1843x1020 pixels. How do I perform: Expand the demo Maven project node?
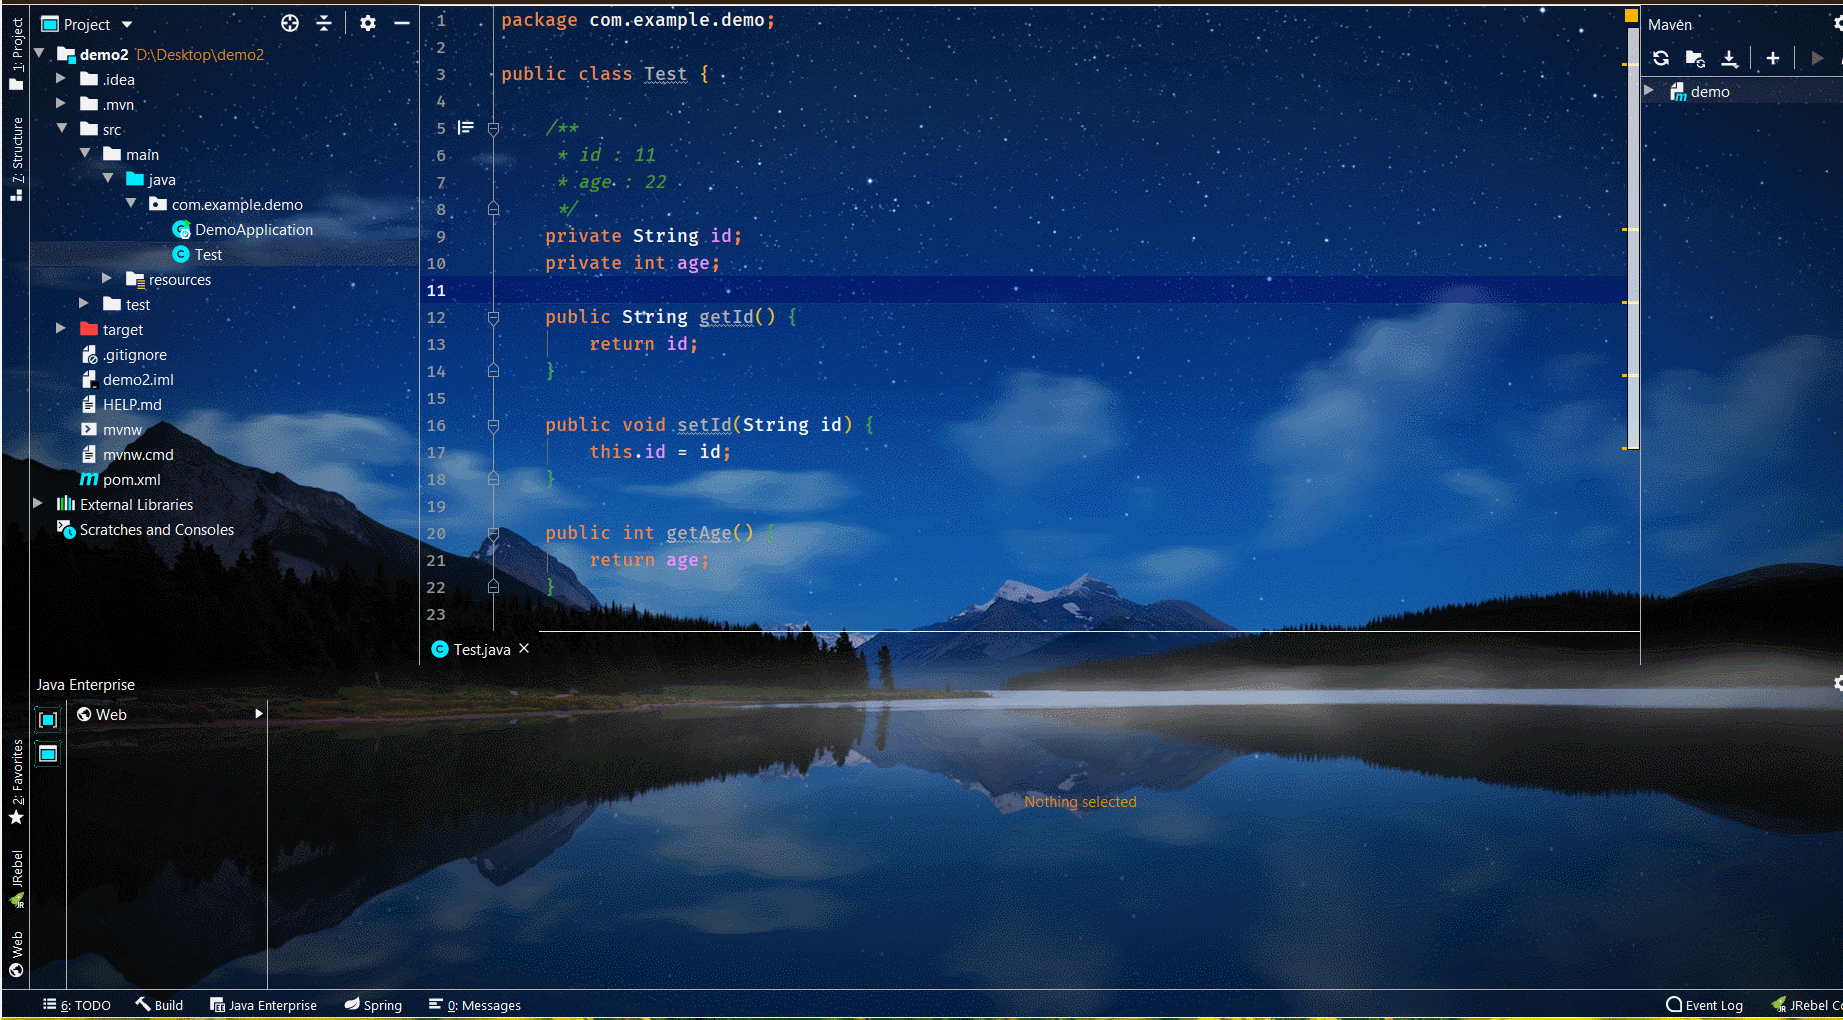pyautogui.click(x=1649, y=91)
